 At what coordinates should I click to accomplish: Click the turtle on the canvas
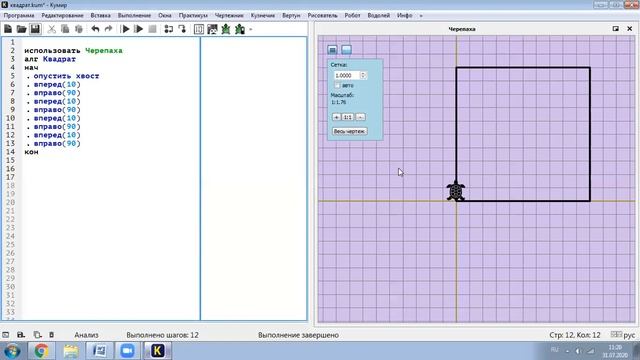(456, 191)
